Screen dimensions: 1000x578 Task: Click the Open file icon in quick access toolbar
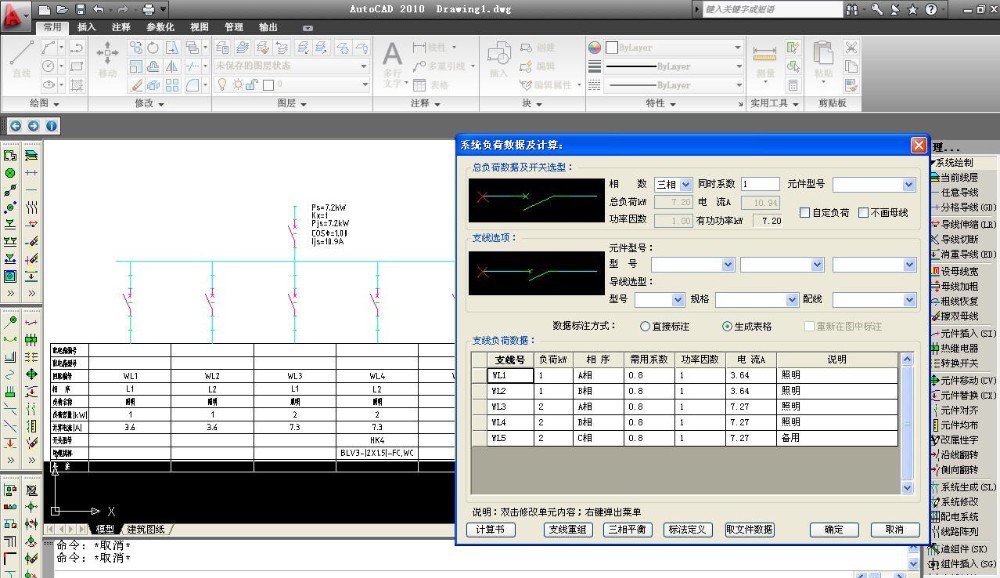pyautogui.click(x=62, y=9)
